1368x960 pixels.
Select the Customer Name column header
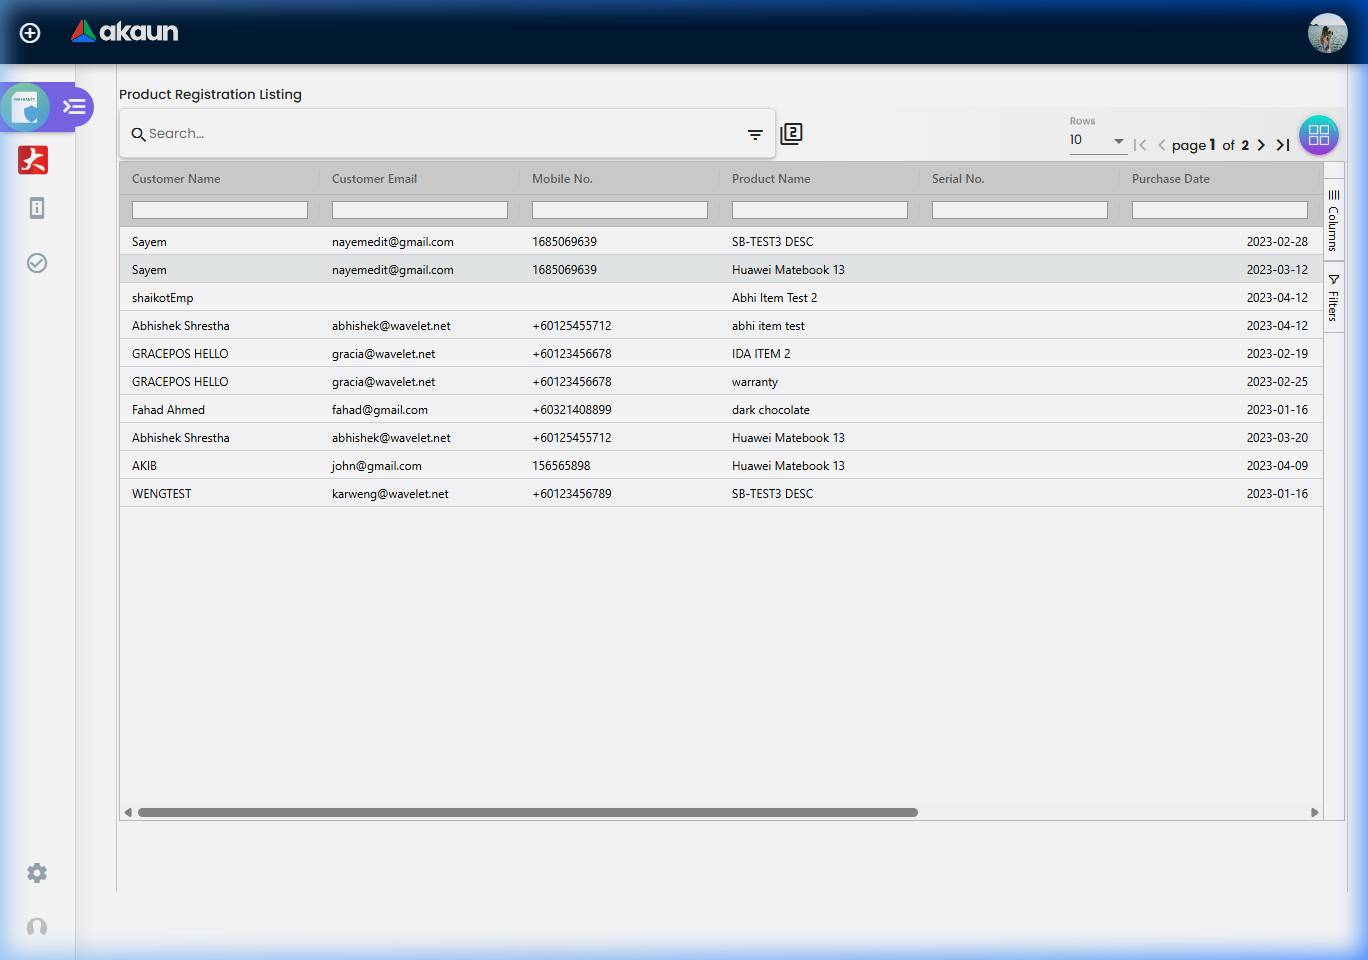point(176,178)
